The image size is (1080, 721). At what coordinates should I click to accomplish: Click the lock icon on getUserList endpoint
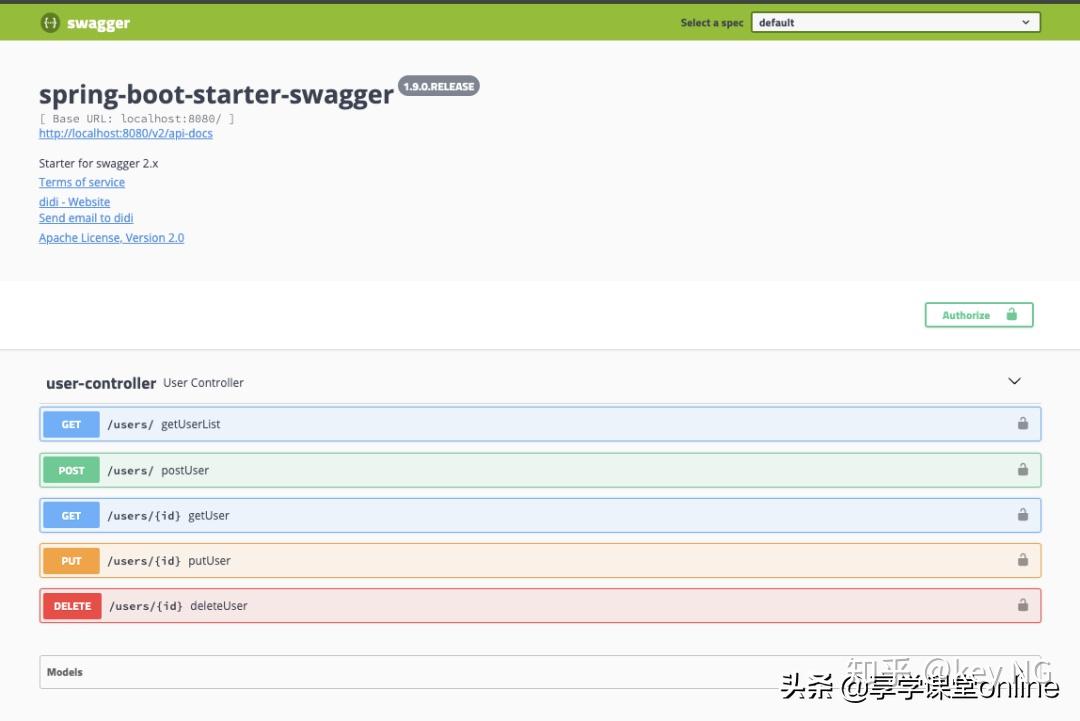coord(1022,423)
